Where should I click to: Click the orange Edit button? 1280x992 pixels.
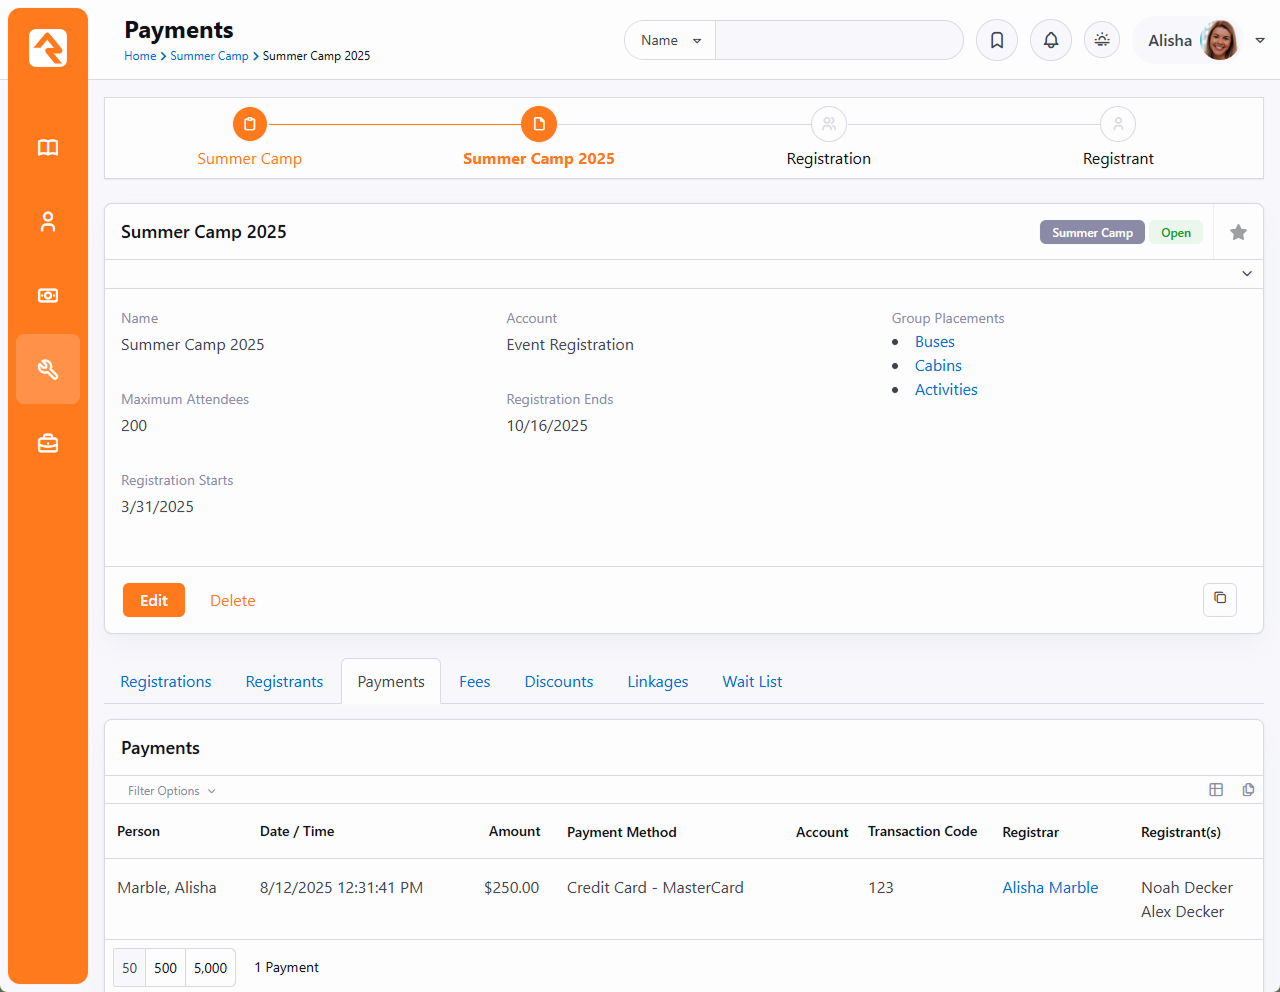(x=154, y=600)
